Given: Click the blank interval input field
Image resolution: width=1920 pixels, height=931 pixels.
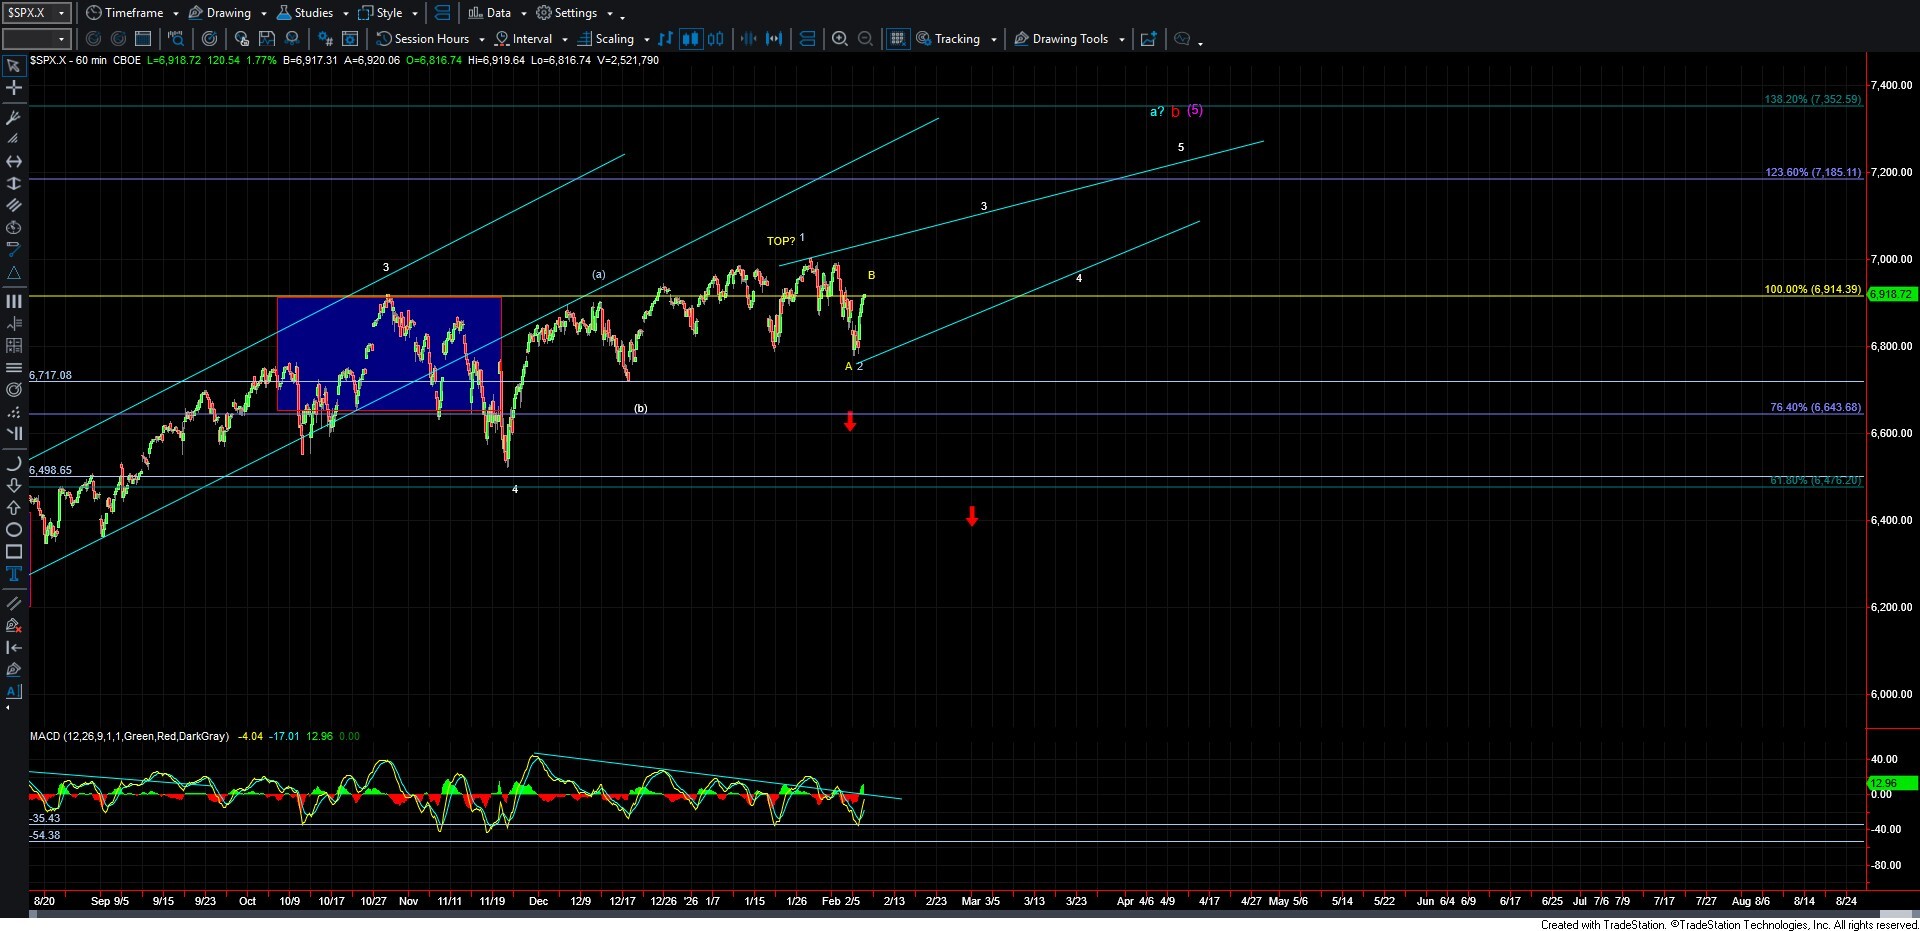Looking at the screenshot, I should click(x=28, y=39).
